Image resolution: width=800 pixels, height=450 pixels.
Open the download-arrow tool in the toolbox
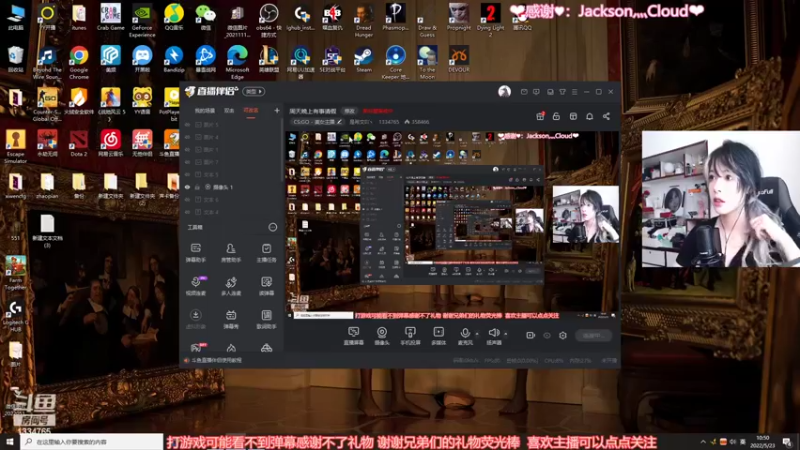[195, 319]
